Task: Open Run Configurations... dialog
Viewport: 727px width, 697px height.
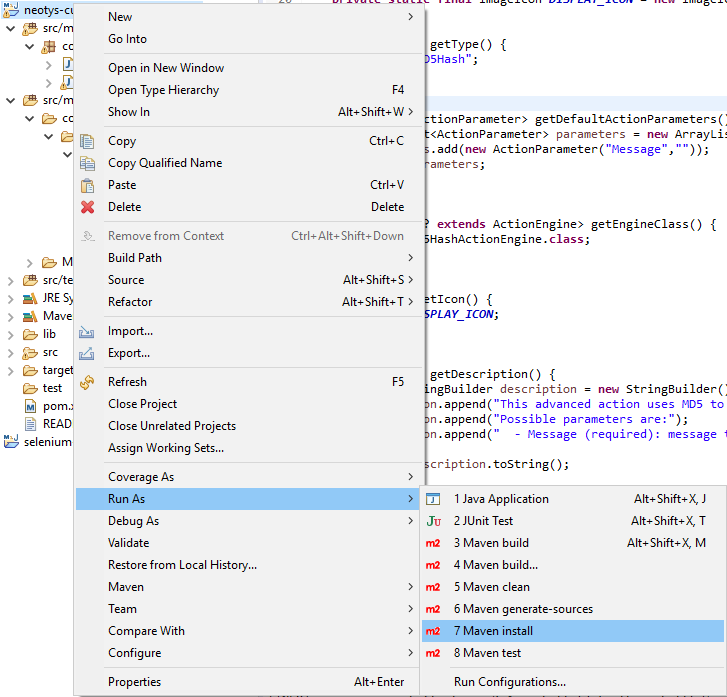Action: 509,682
